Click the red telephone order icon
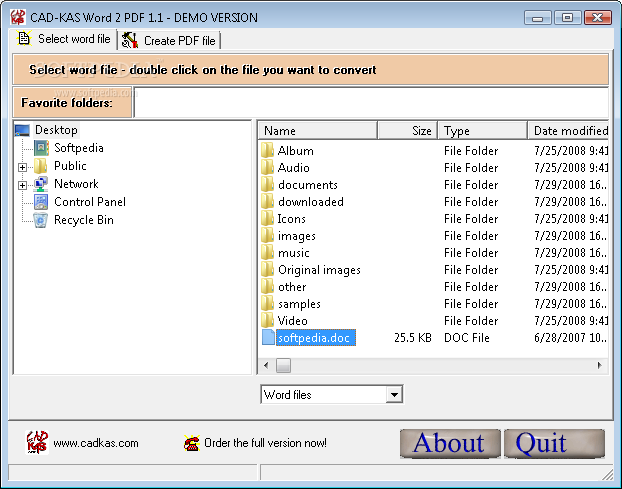The image size is (622, 489). 192,443
